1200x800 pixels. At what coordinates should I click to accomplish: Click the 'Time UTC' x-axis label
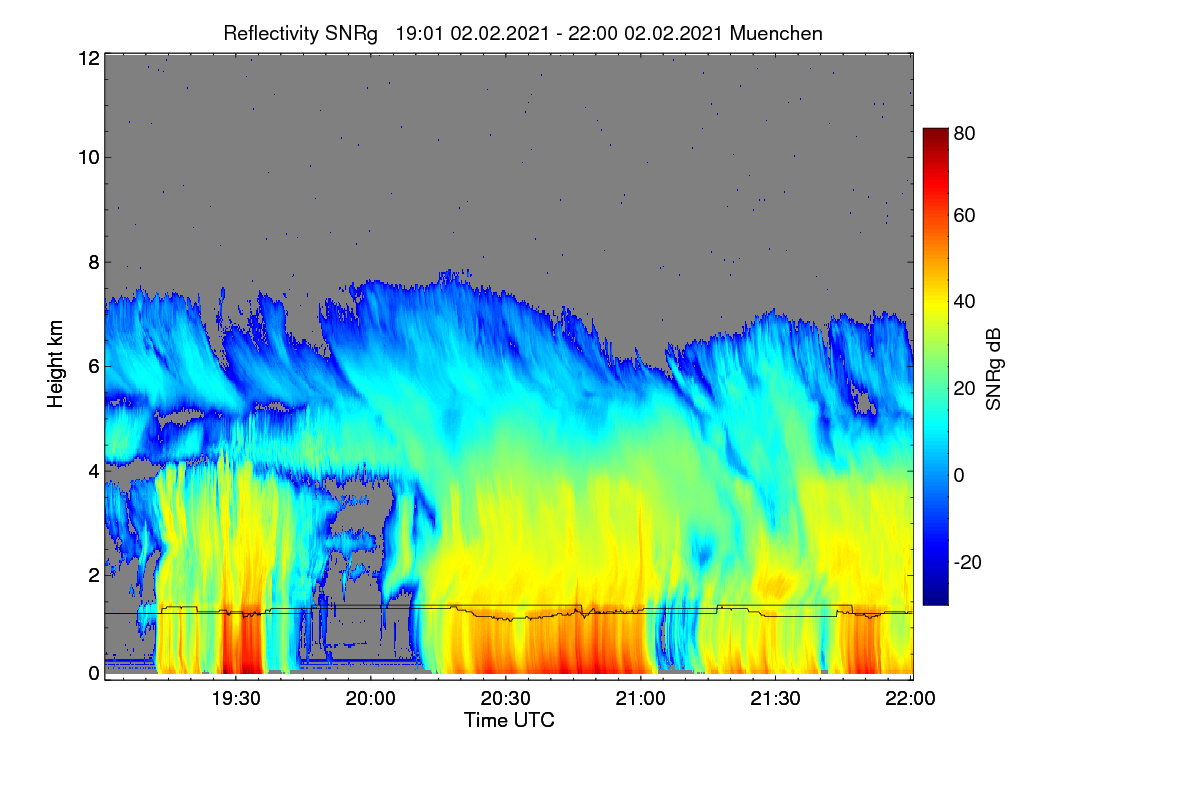point(509,720)
